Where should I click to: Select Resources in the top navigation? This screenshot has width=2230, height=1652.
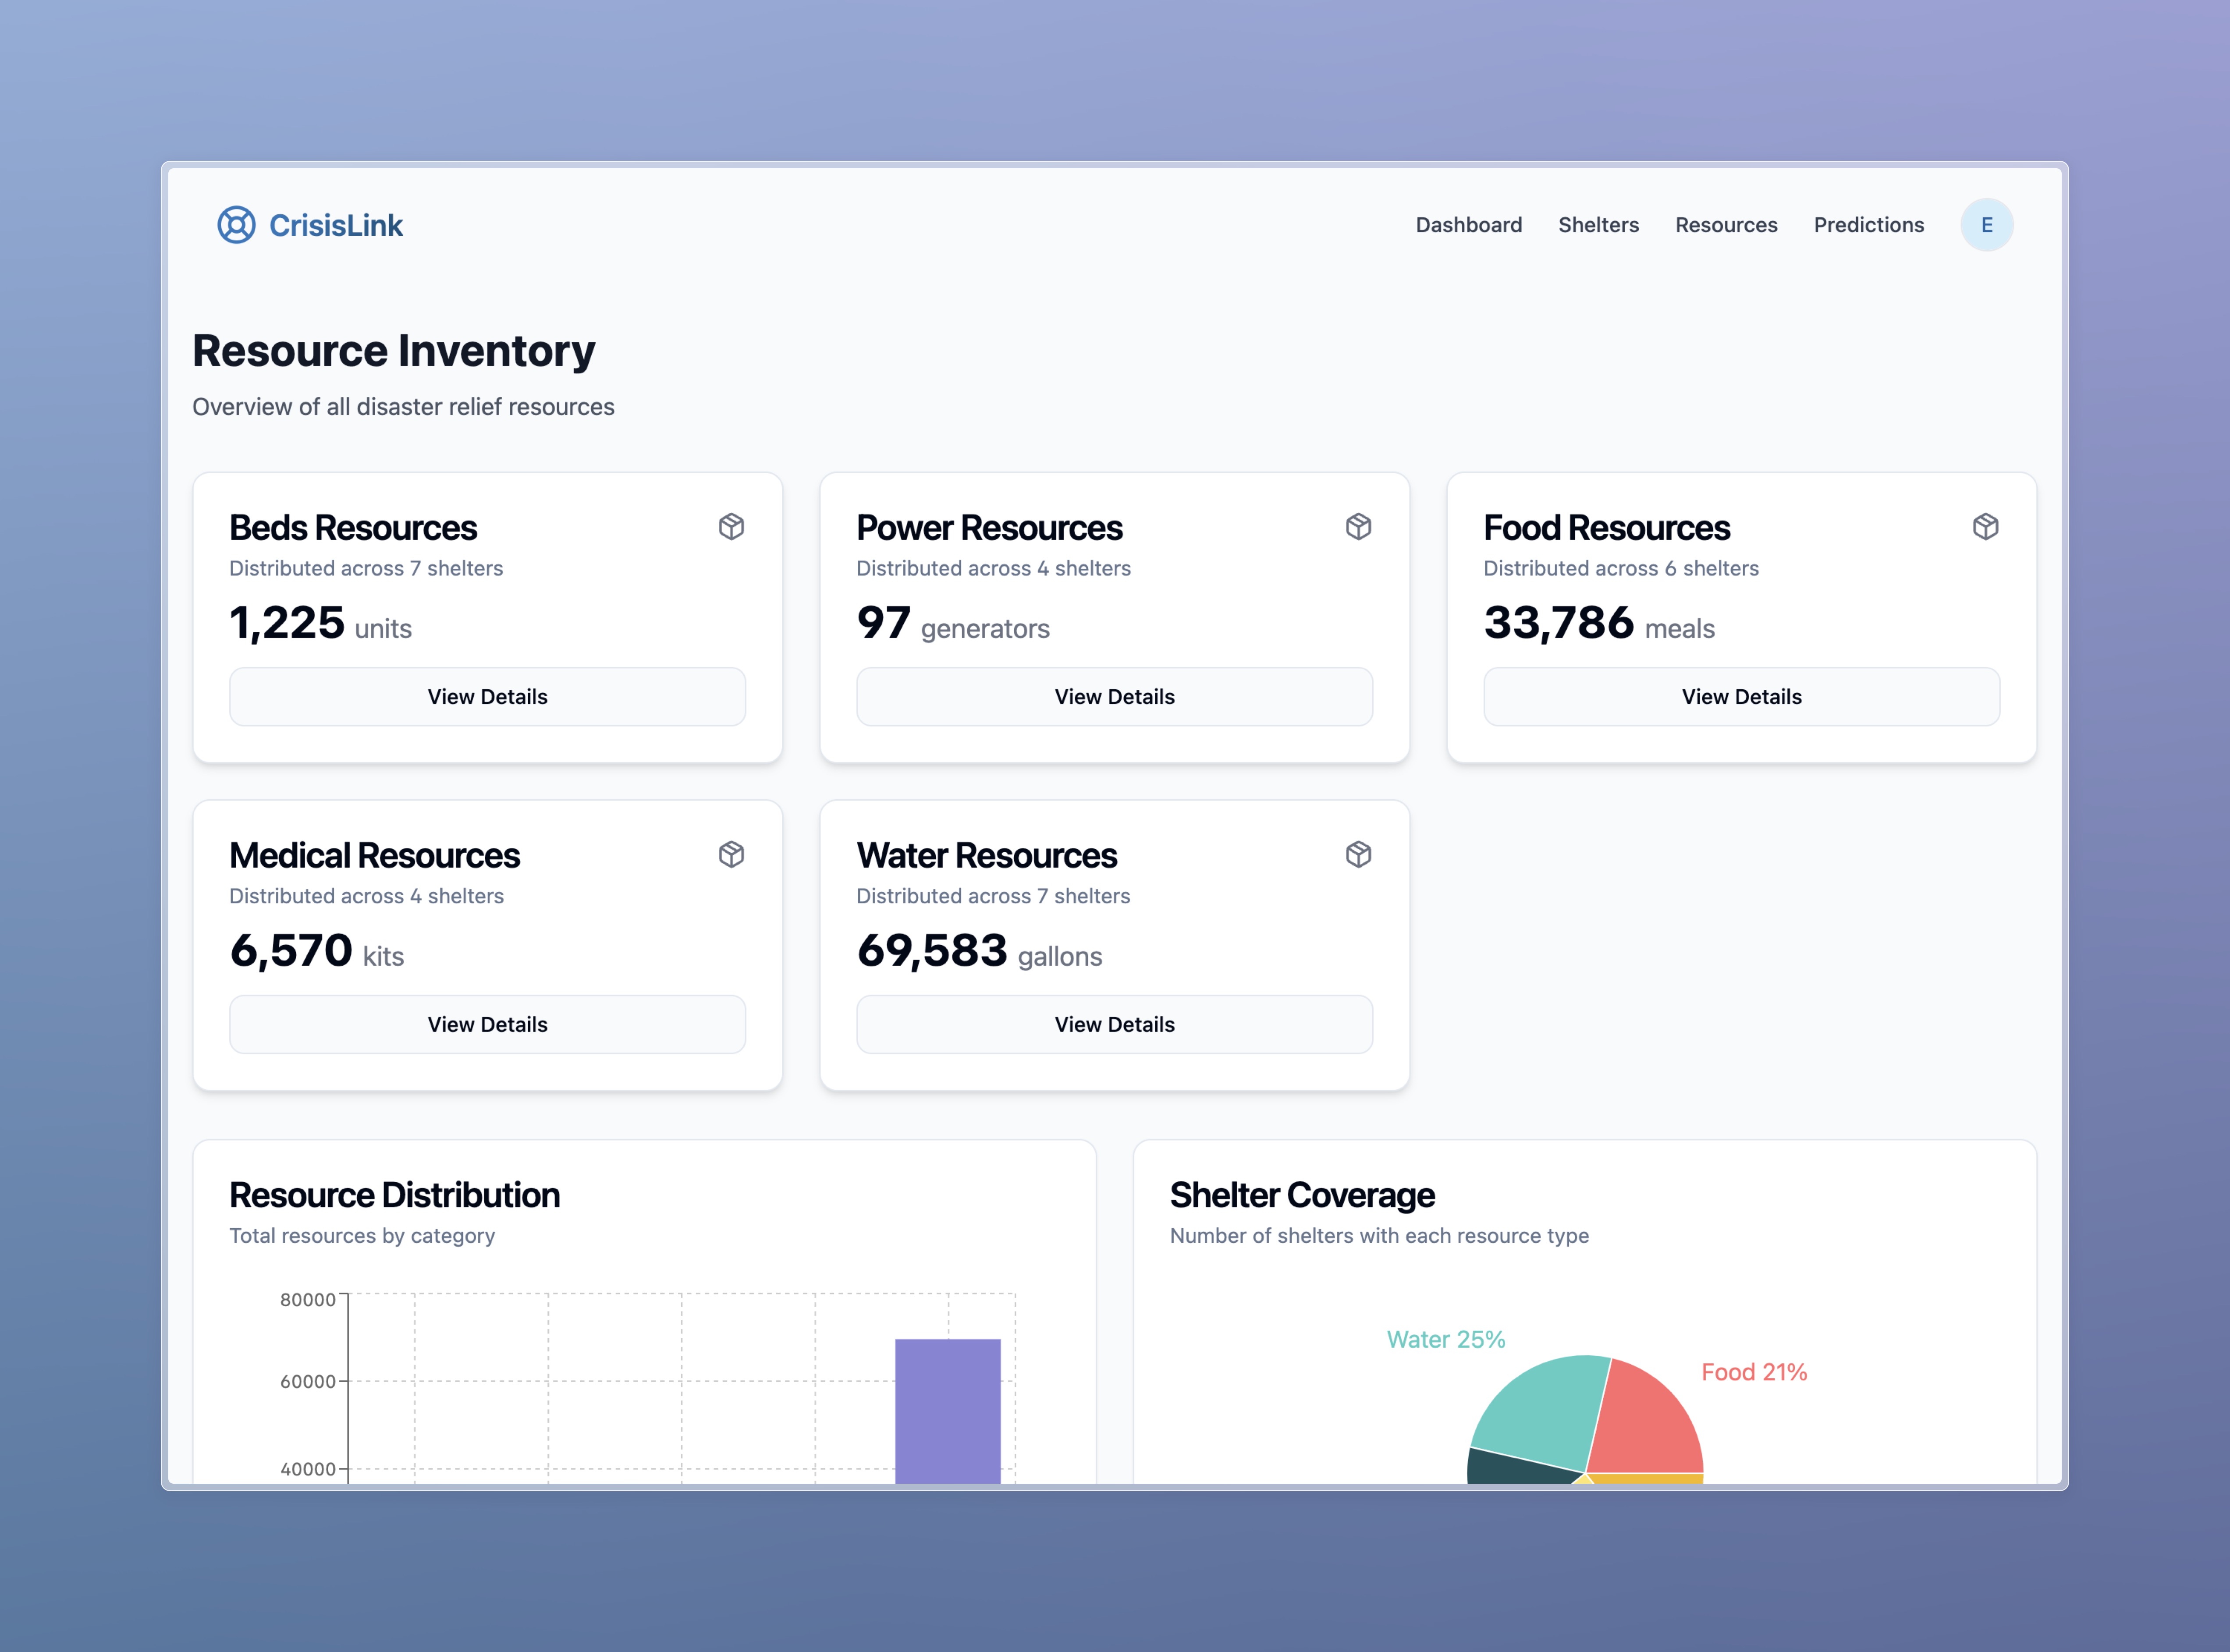coord(1726,225)
